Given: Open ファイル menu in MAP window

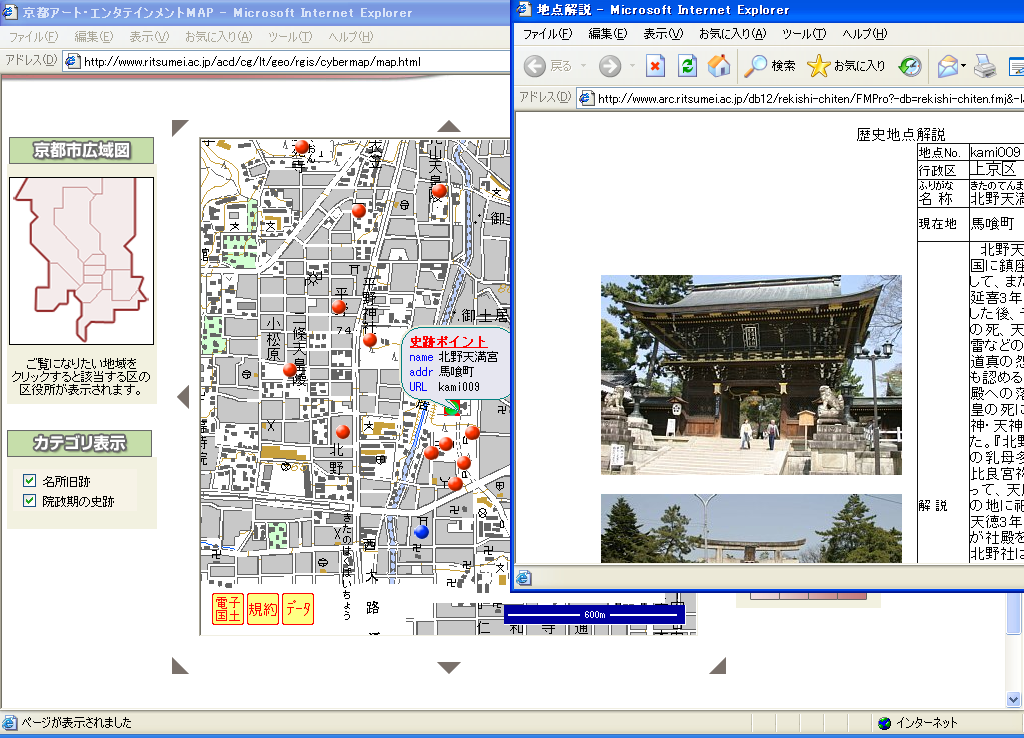Looking at the screenshot, I should click(x=33, y=37).
